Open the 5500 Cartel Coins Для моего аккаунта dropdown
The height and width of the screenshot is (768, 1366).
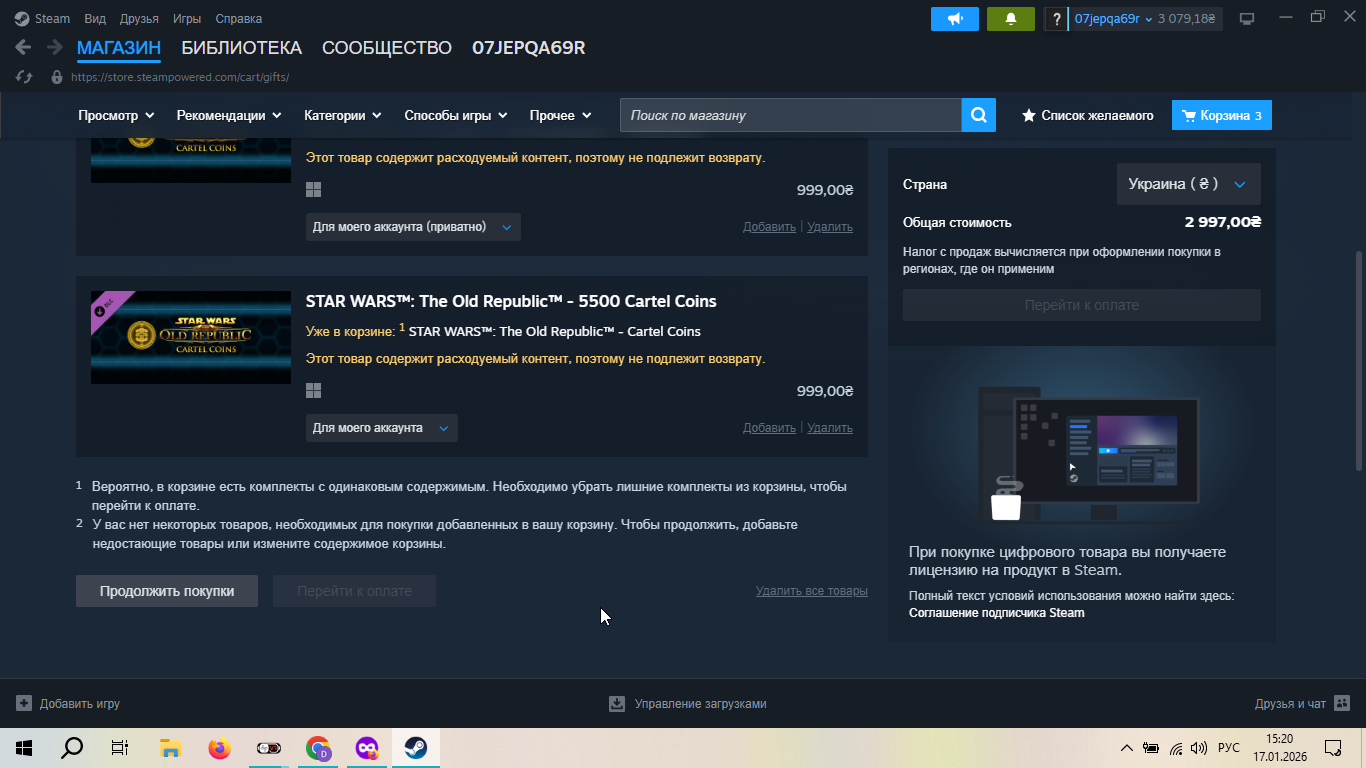click(x=382, y=428)
